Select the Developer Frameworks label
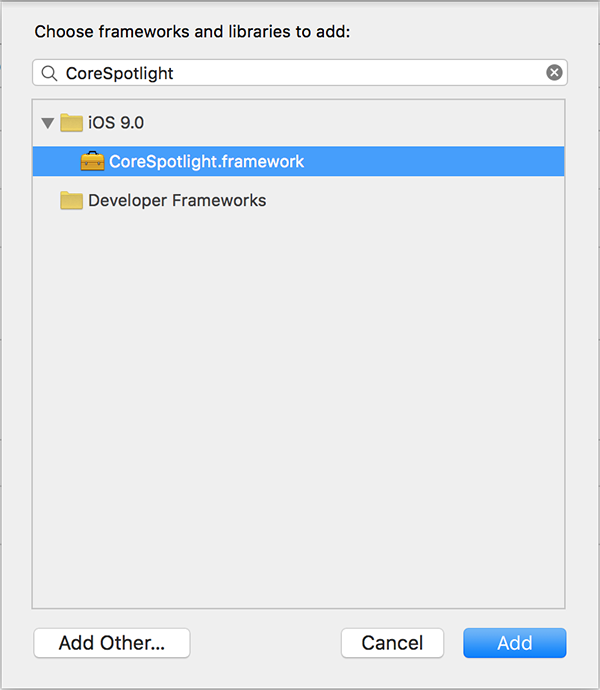This screenshot has width=600, height=690. tap(177, 200)
